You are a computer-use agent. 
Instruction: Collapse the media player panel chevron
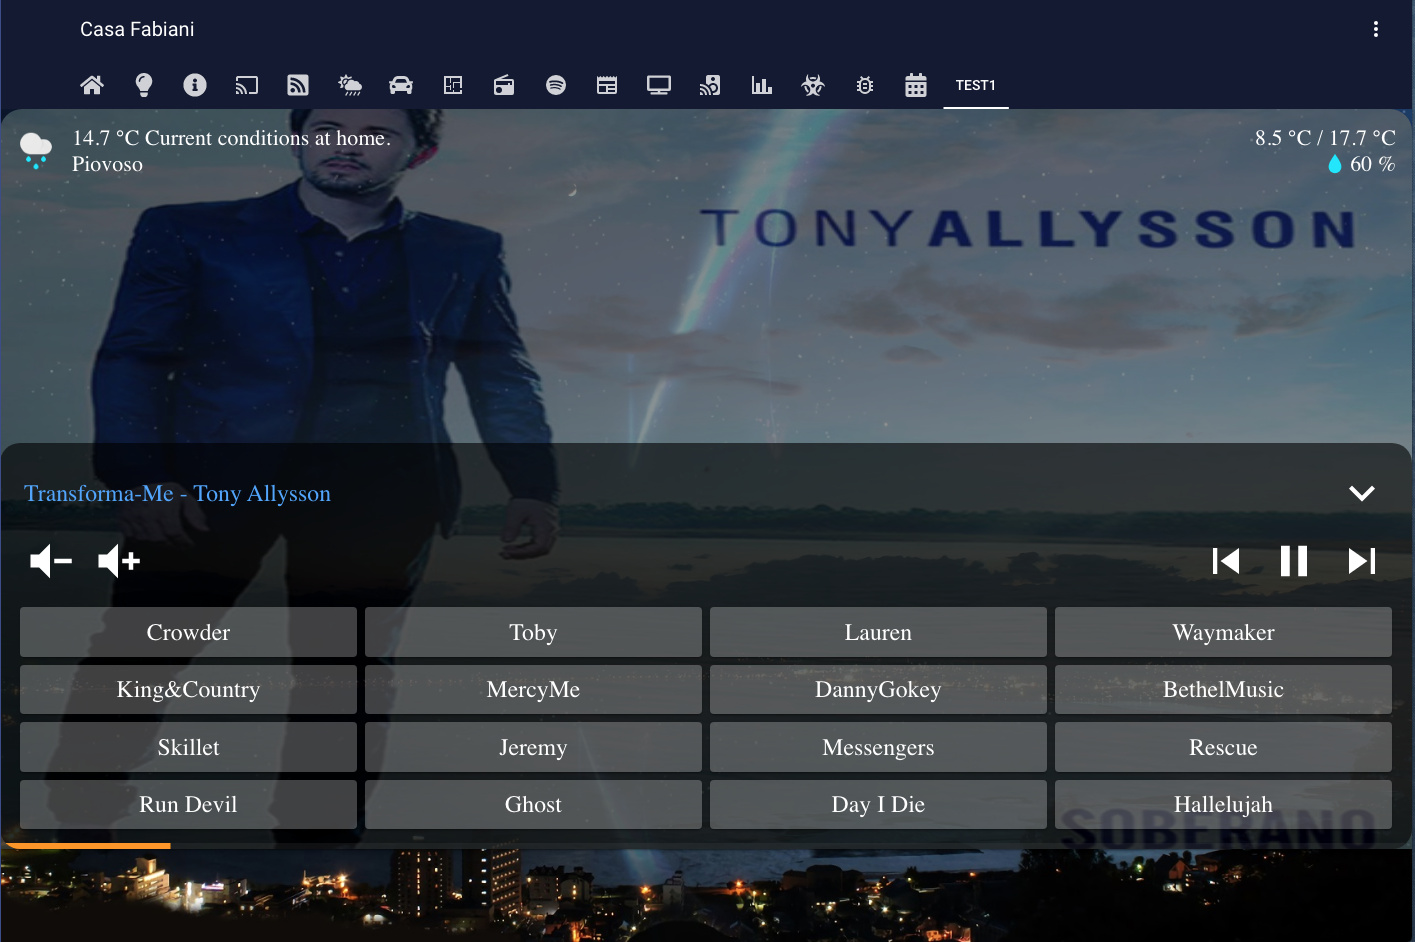(x=1361, y=493)
